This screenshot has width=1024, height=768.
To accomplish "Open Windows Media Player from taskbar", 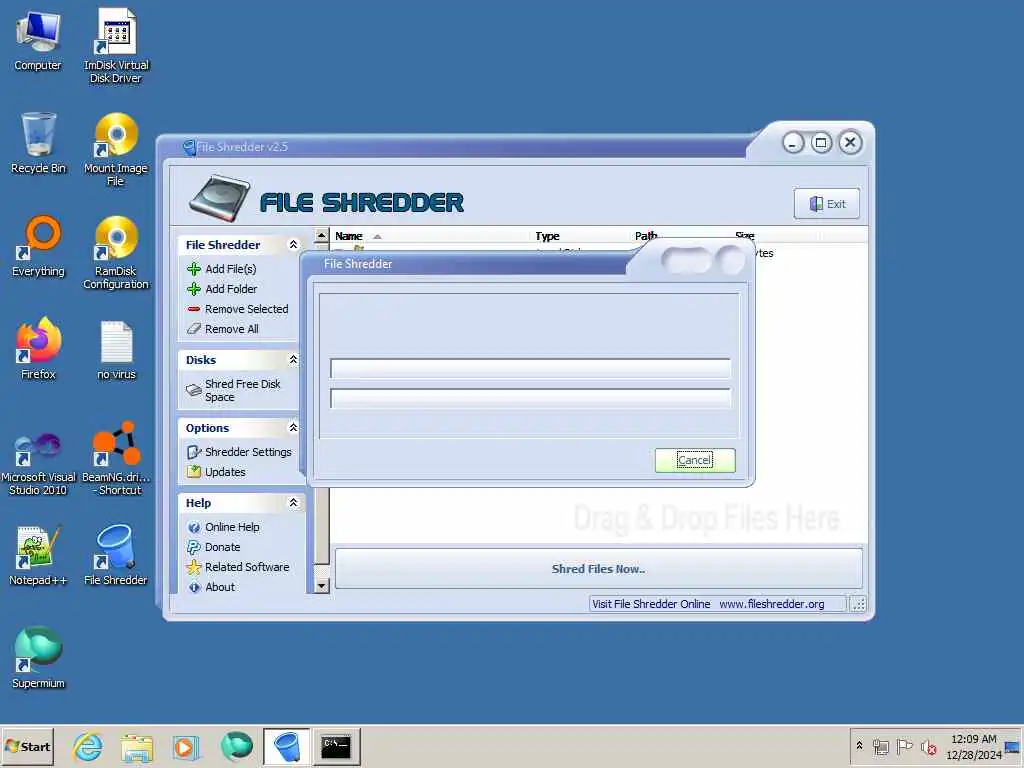I will pos(185,746).
